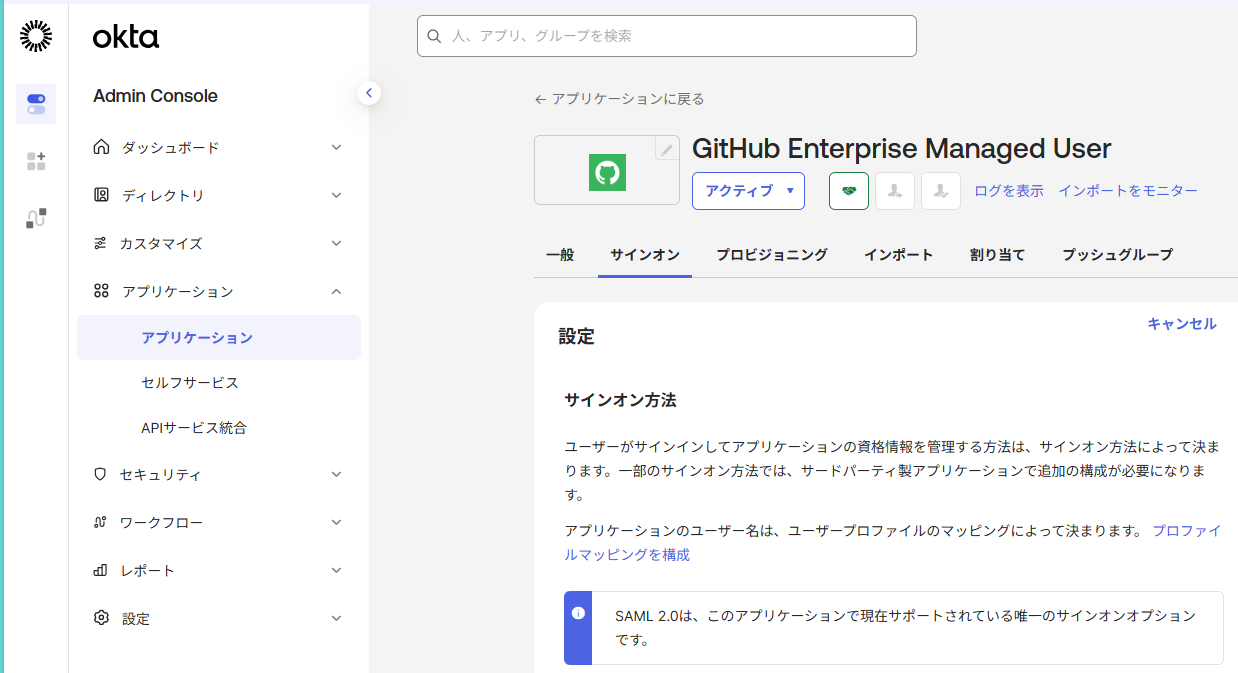This screenshot has height=673, width=1238.
Task: Click the セキュリティ shield icon
Action: [100, 474]
